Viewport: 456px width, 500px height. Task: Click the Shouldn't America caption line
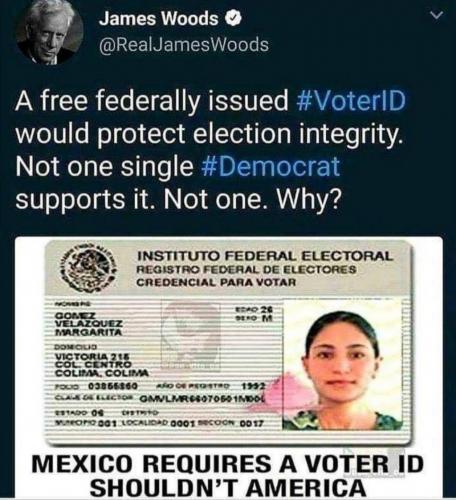click(228, 487)
